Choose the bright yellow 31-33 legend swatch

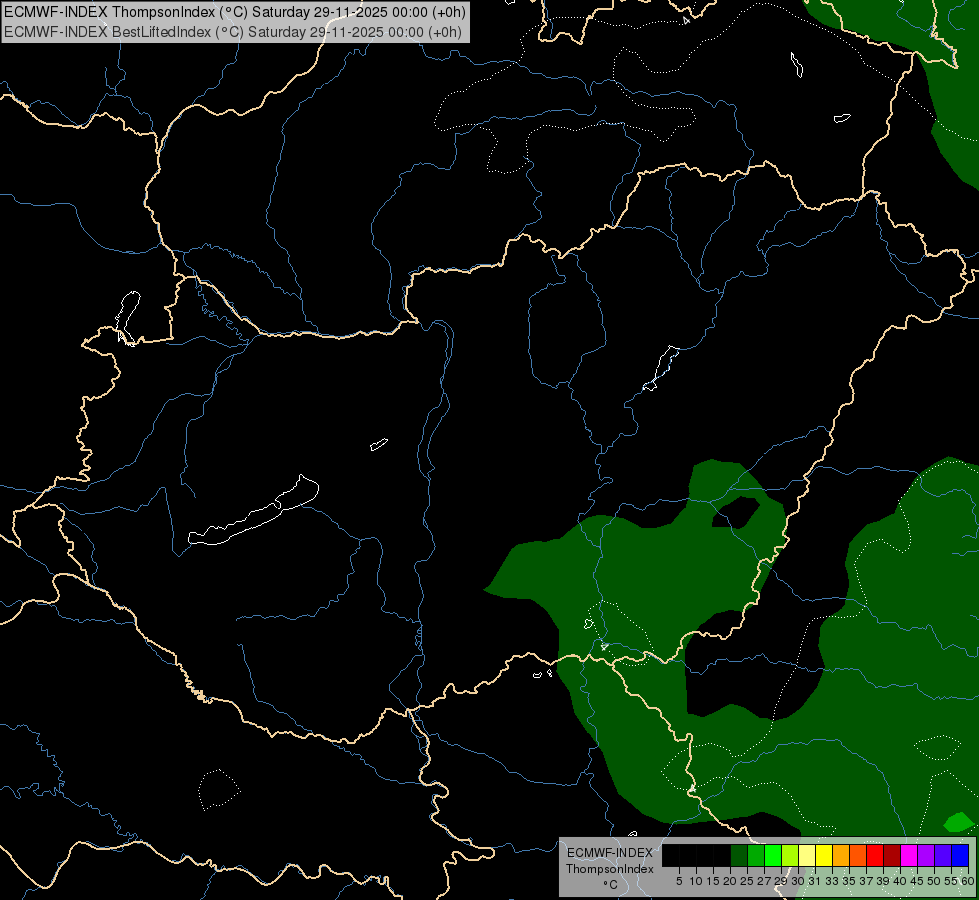(x=824, y=855)
